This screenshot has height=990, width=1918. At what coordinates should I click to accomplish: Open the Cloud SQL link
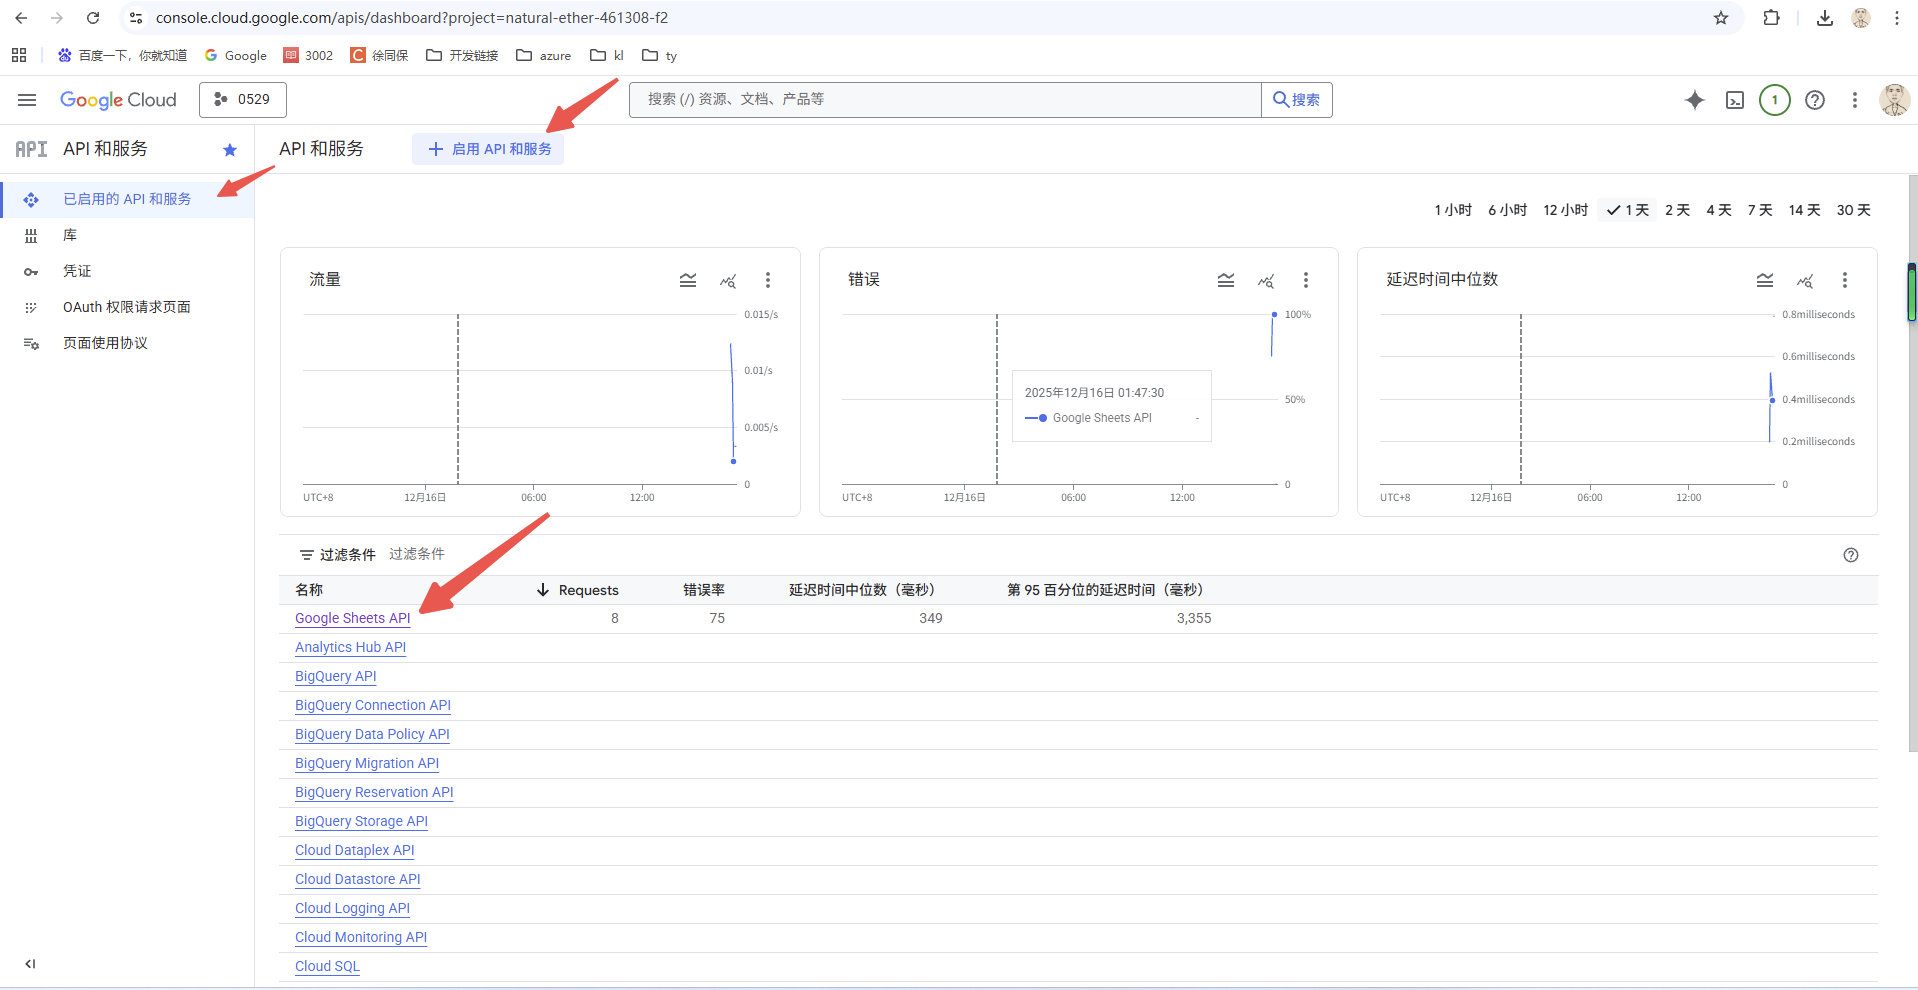pos(327,966)
